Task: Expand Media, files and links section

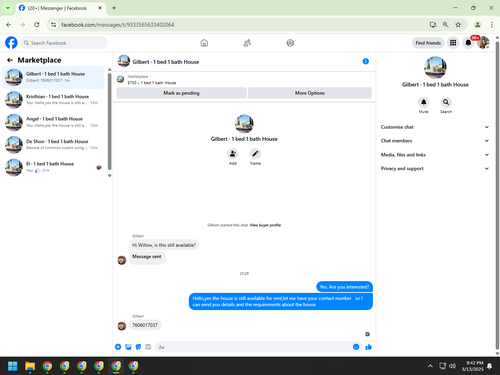Action: tap(435, 155)
